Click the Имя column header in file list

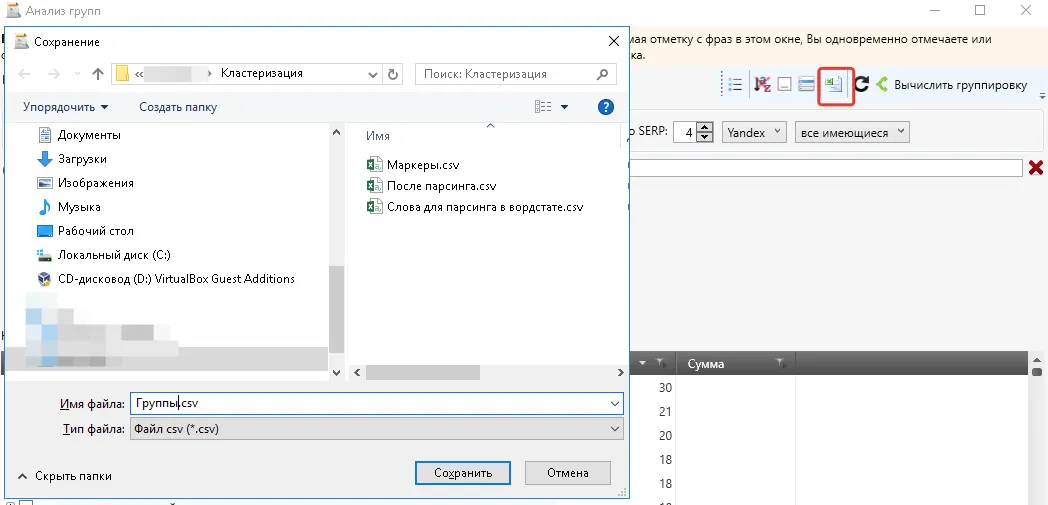(378, 136)
